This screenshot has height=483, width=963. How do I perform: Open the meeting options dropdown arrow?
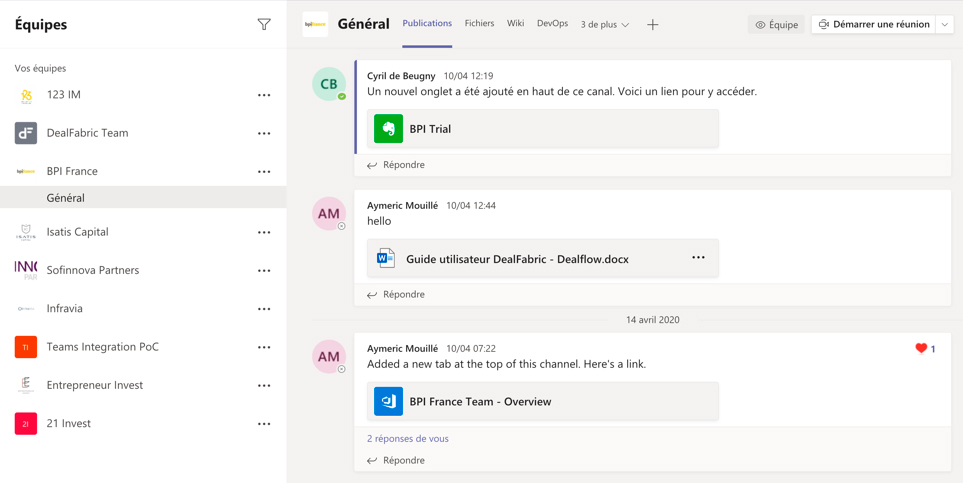pyautogui.click(x=944, y=25)
